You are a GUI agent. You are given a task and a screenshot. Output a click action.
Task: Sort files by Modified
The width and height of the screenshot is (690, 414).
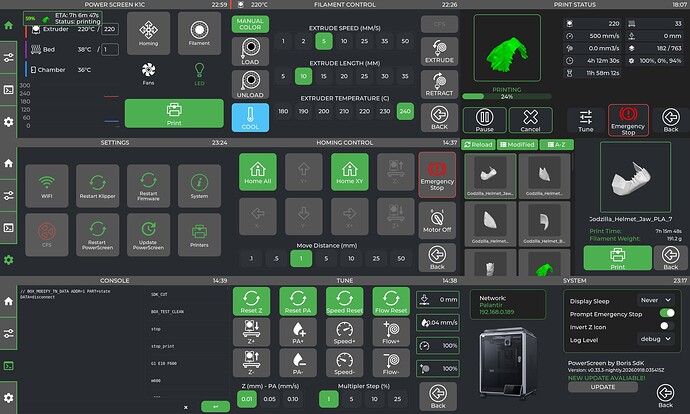pyautogui.click(x=517, y=144)
